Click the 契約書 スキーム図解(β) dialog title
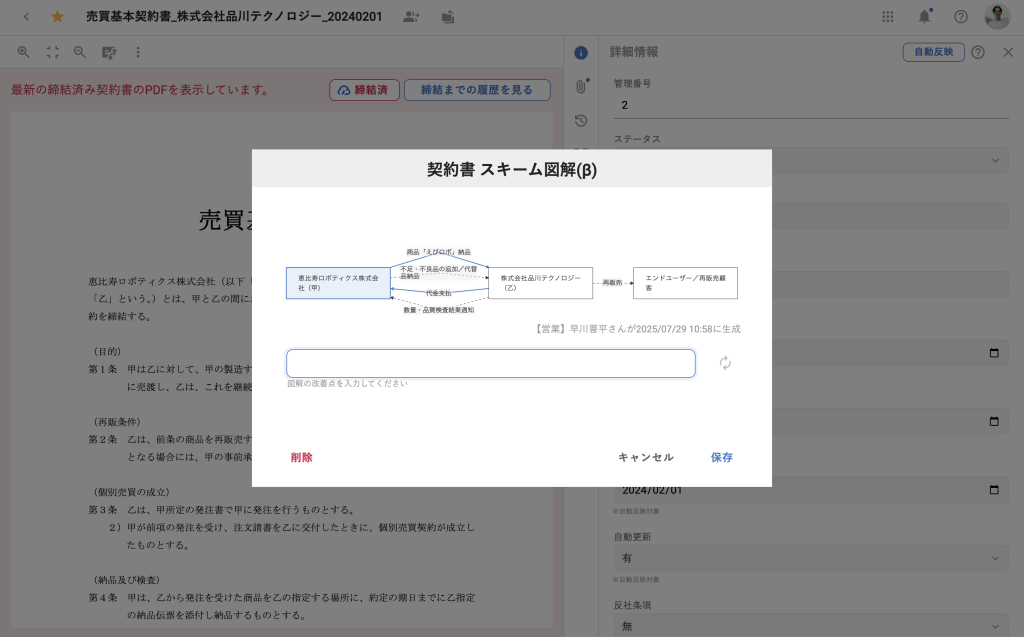This screenshot has height=637, width=1024. point(512,170)
